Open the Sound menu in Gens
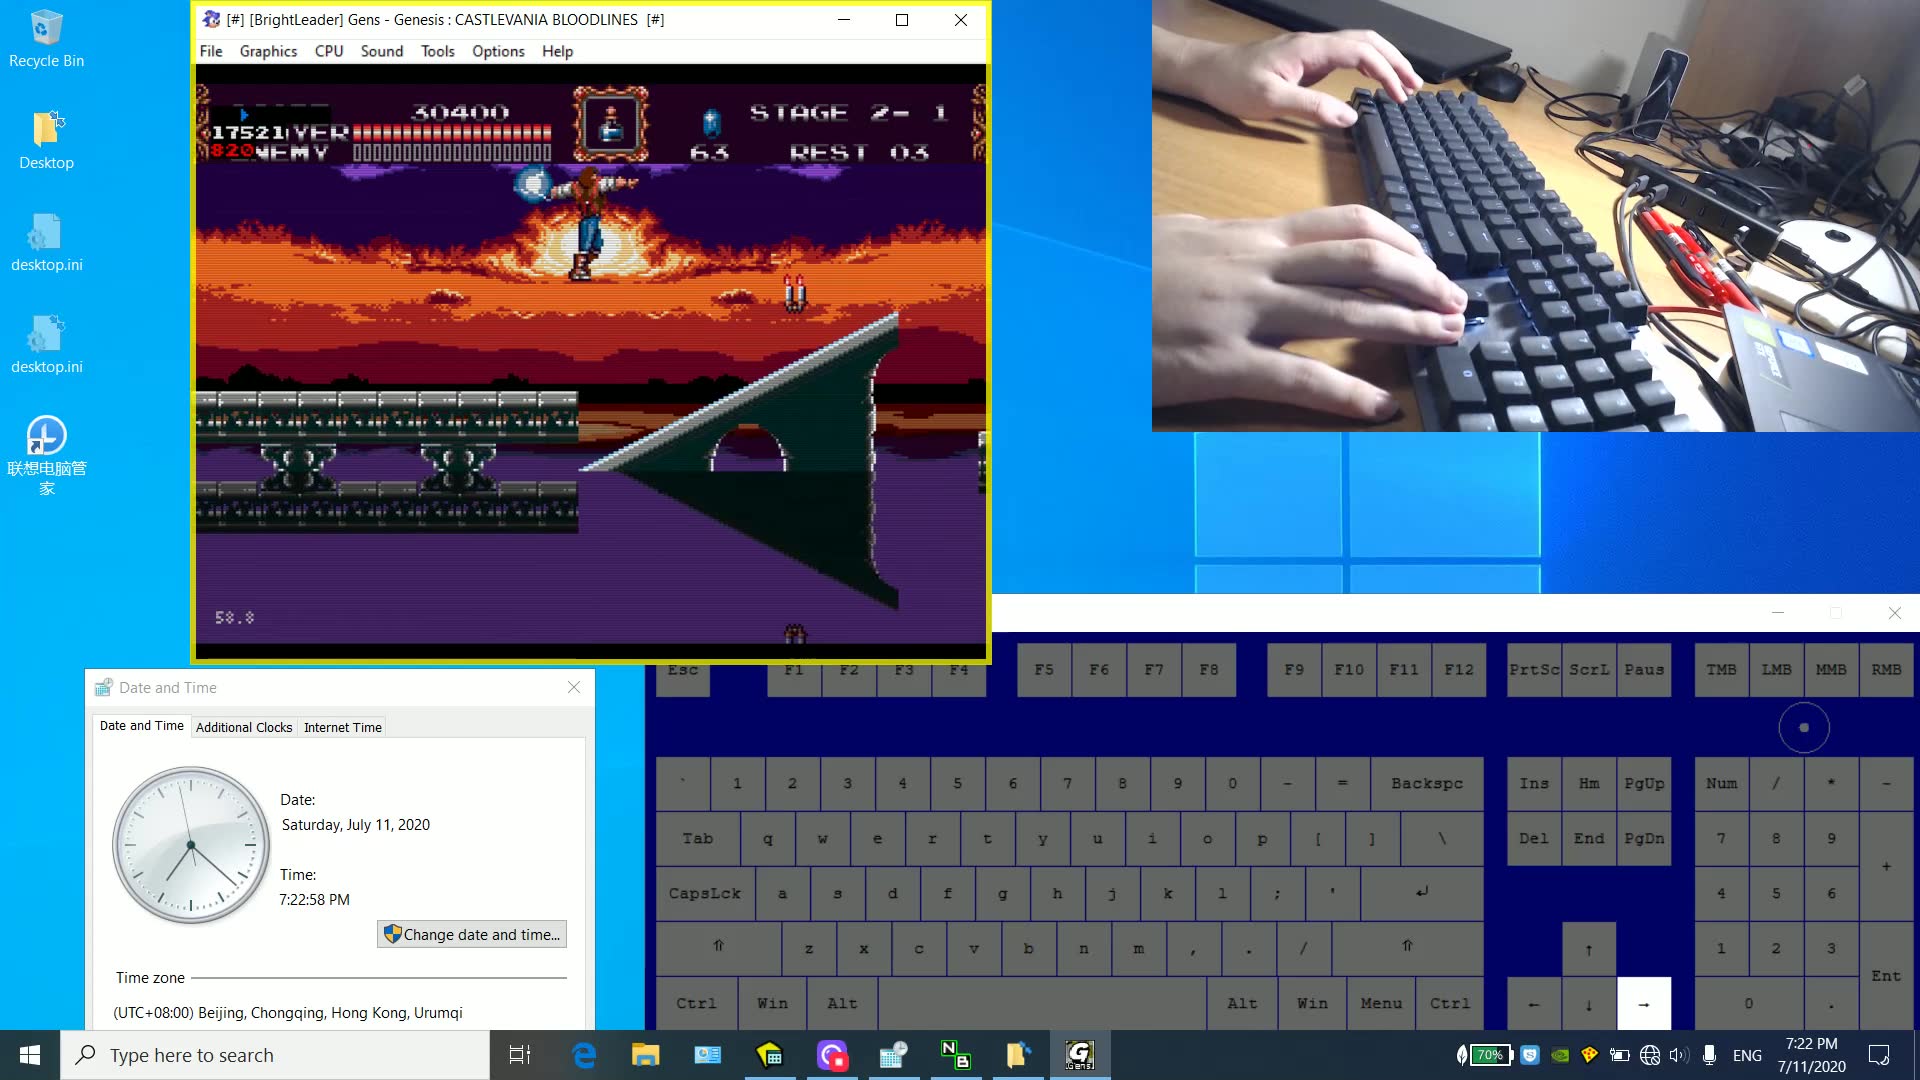Viewport: 1920px width, 1080px height. (382, 51)
